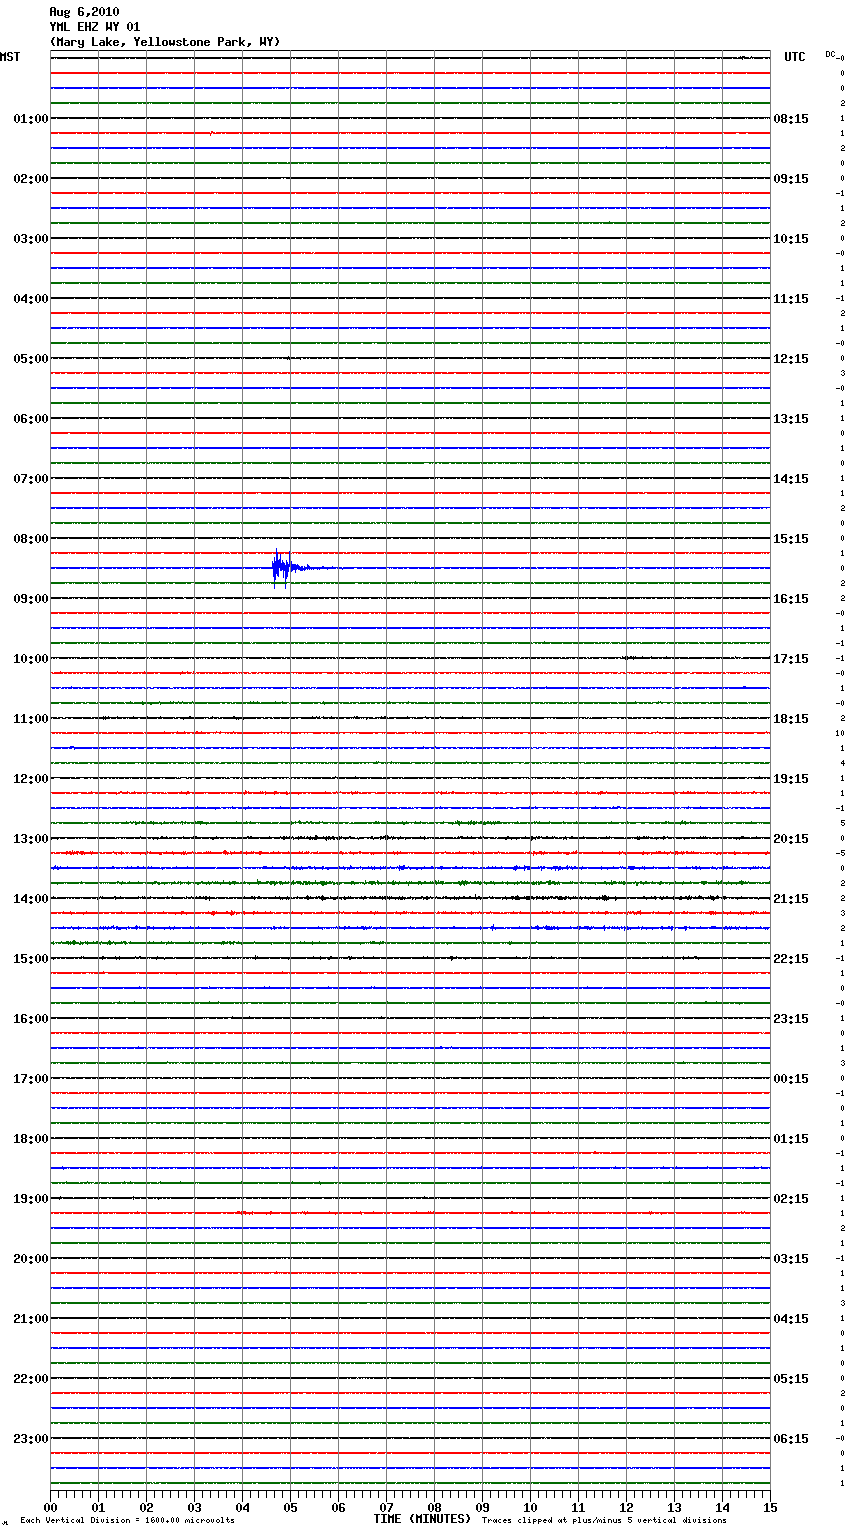Click minute '02' on the bottom axis
The width and height of the screenshot is (850, 1534).
(146, 1507)
